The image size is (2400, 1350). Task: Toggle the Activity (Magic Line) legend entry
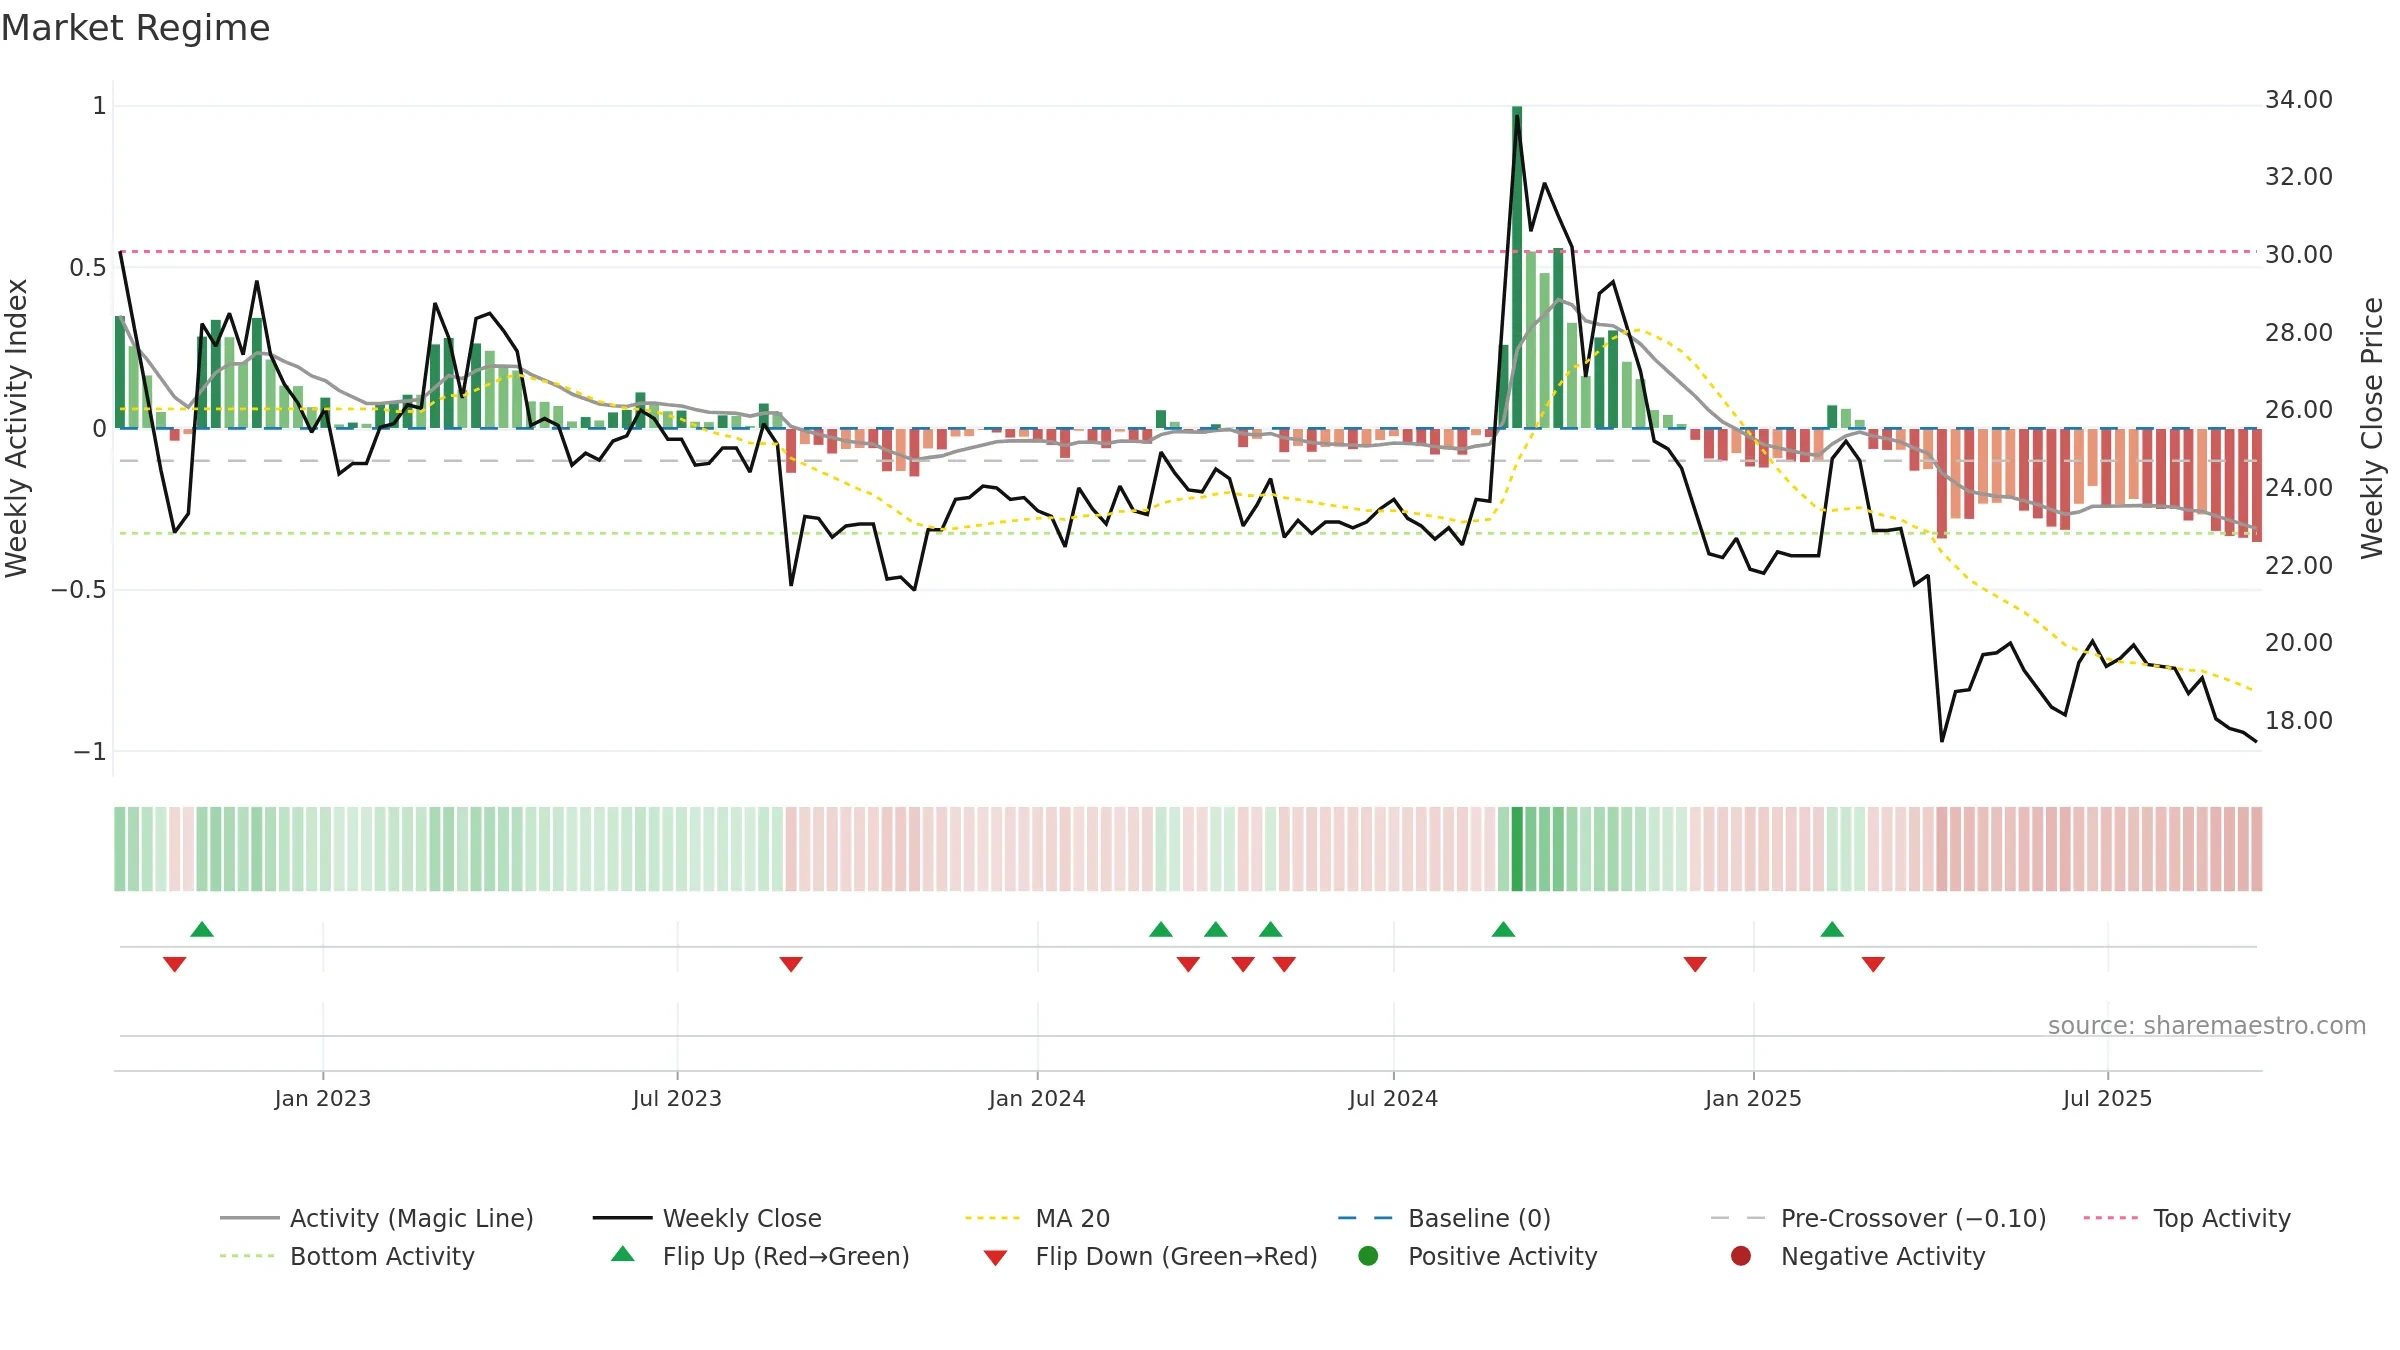pos(377,1218)
